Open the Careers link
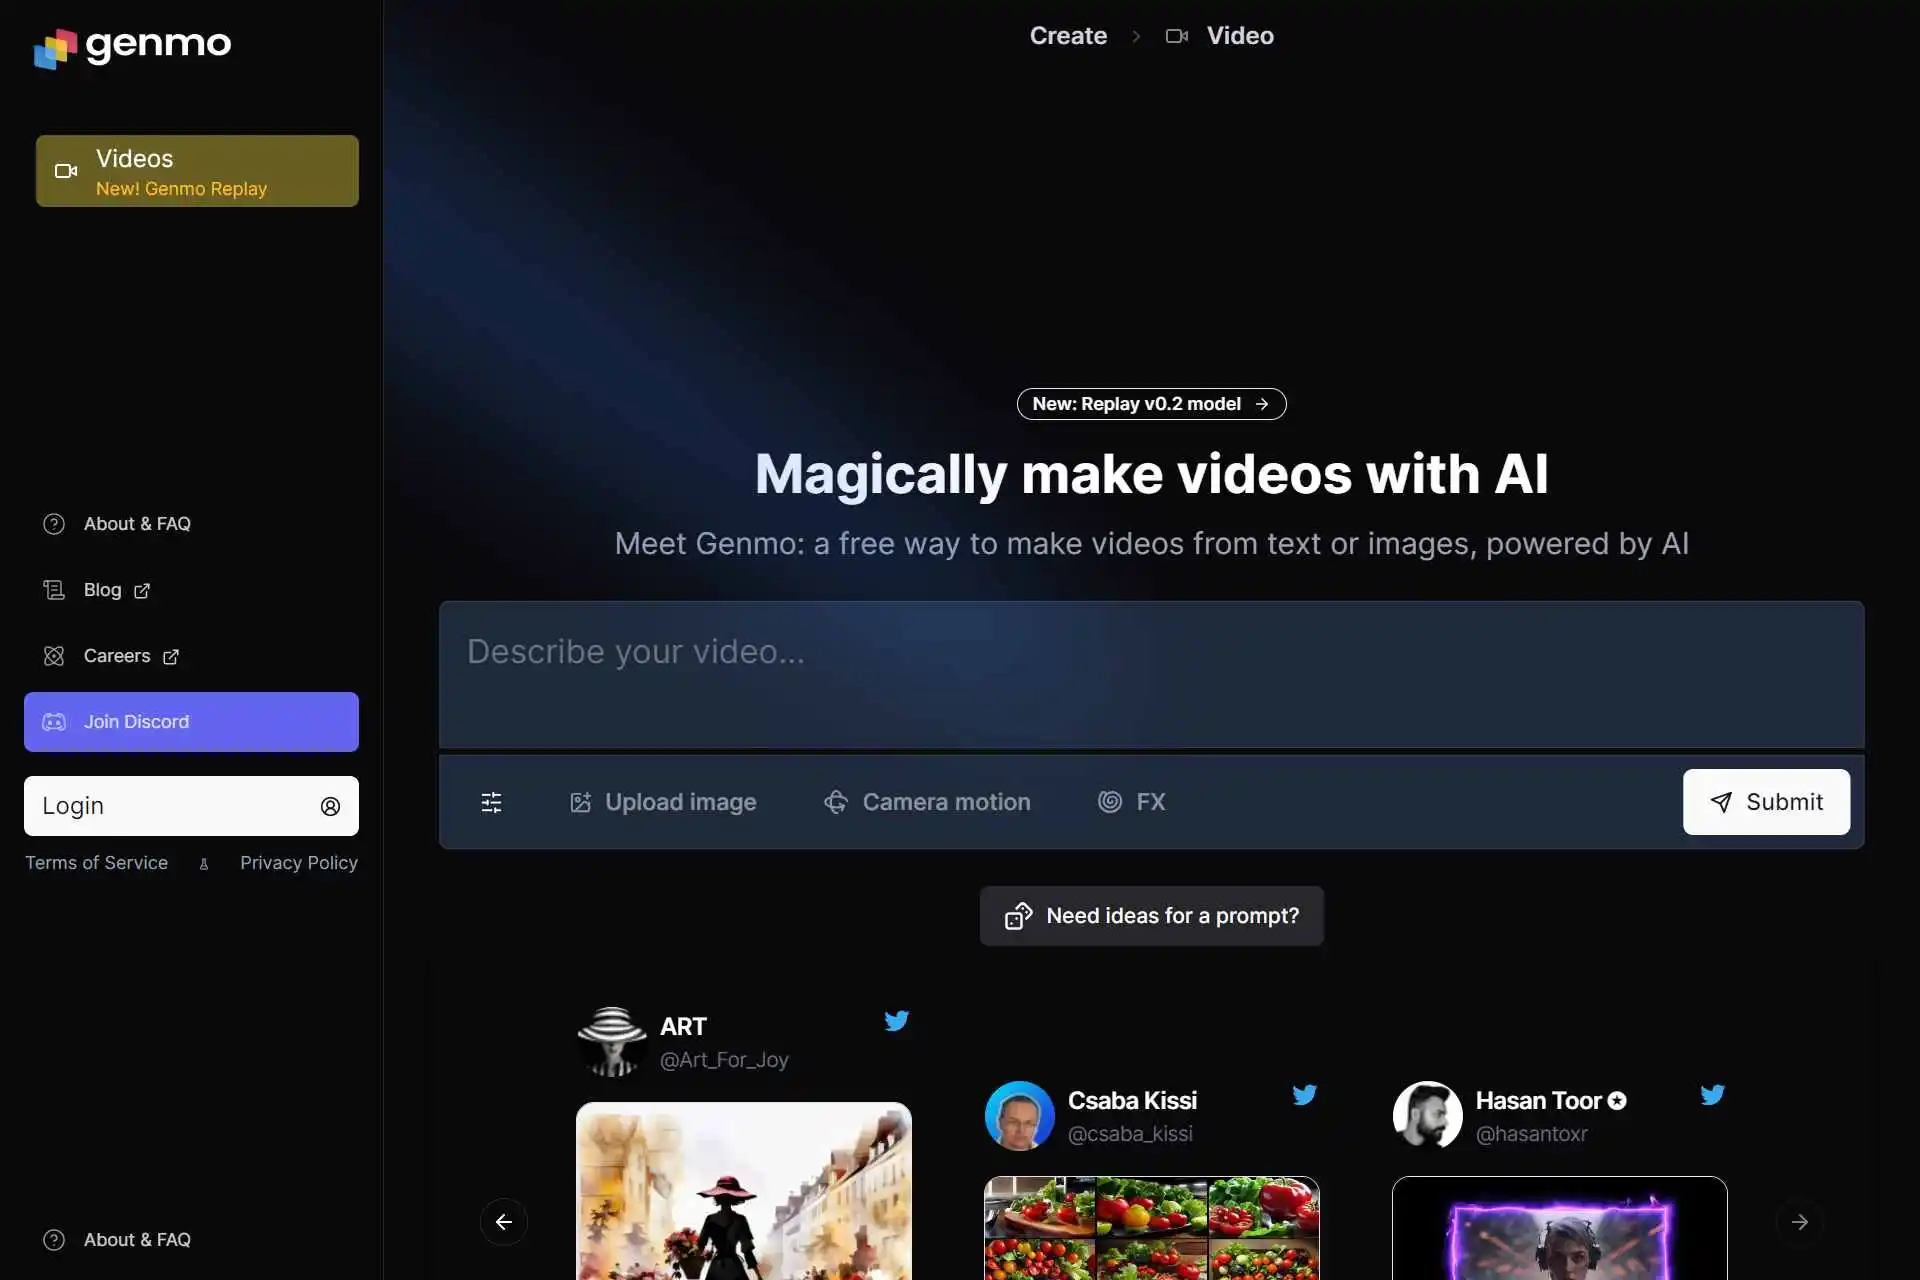The width and height of the screenshot is (1920, 1280). [117, 656]
